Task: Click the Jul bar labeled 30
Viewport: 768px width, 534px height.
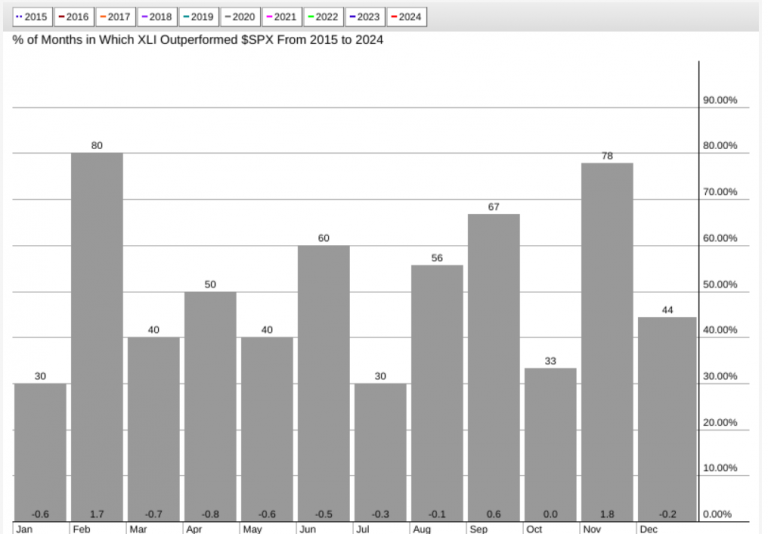Action: tap(381, 452)
